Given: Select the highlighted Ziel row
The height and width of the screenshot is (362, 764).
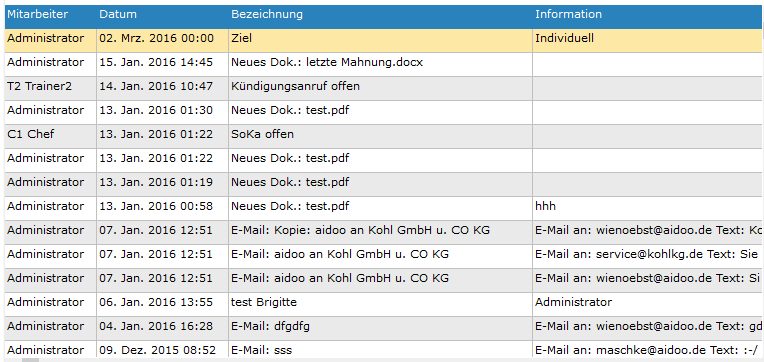Looking at the screenshot, I should tap(384, 38).
